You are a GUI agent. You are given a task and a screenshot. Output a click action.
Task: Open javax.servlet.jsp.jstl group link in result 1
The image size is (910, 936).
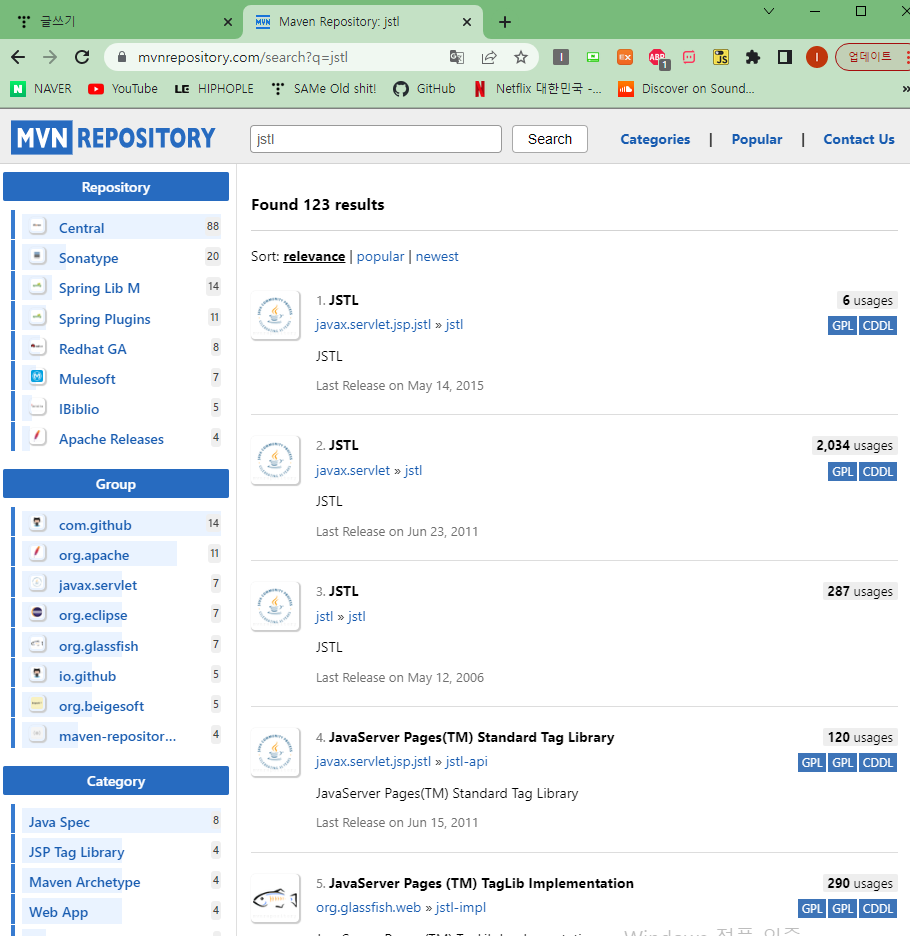[x=373, y=325]
